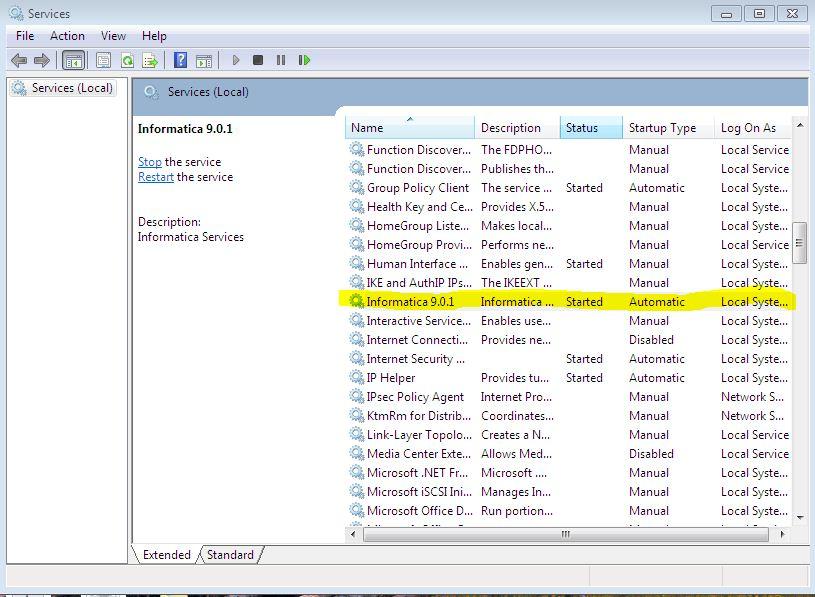
Task: Open the File menu
Action: tap(25, 36)
